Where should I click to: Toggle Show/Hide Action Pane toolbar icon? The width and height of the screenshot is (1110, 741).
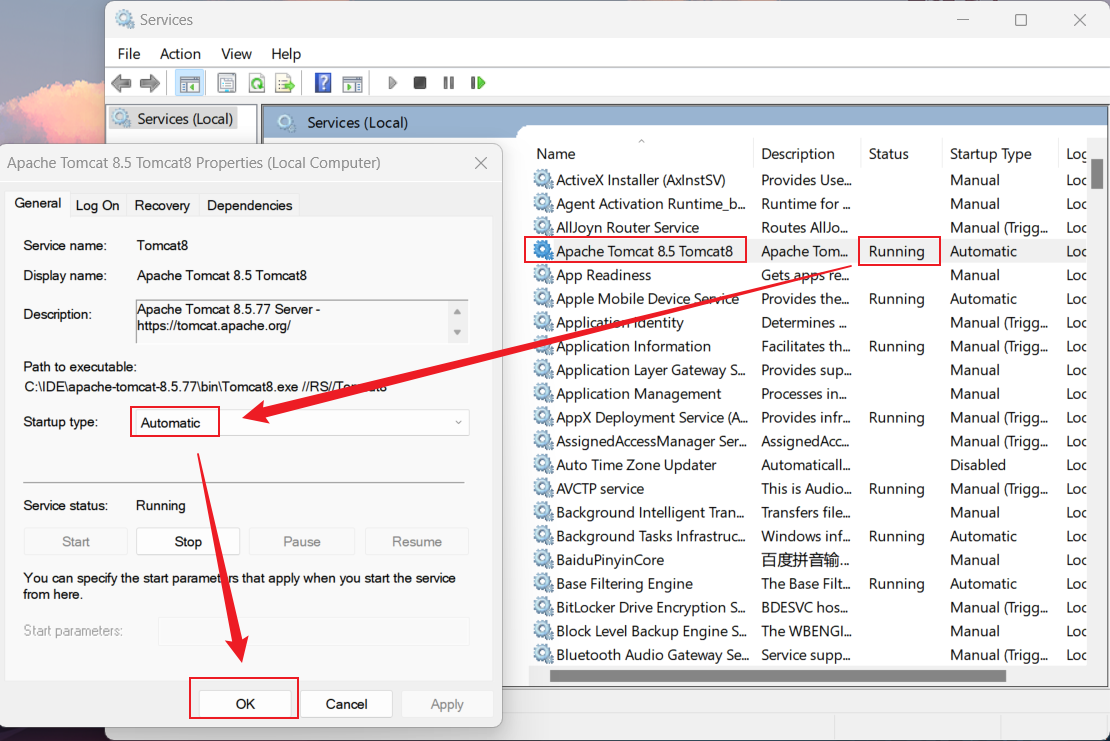click(x=352, y=83)
